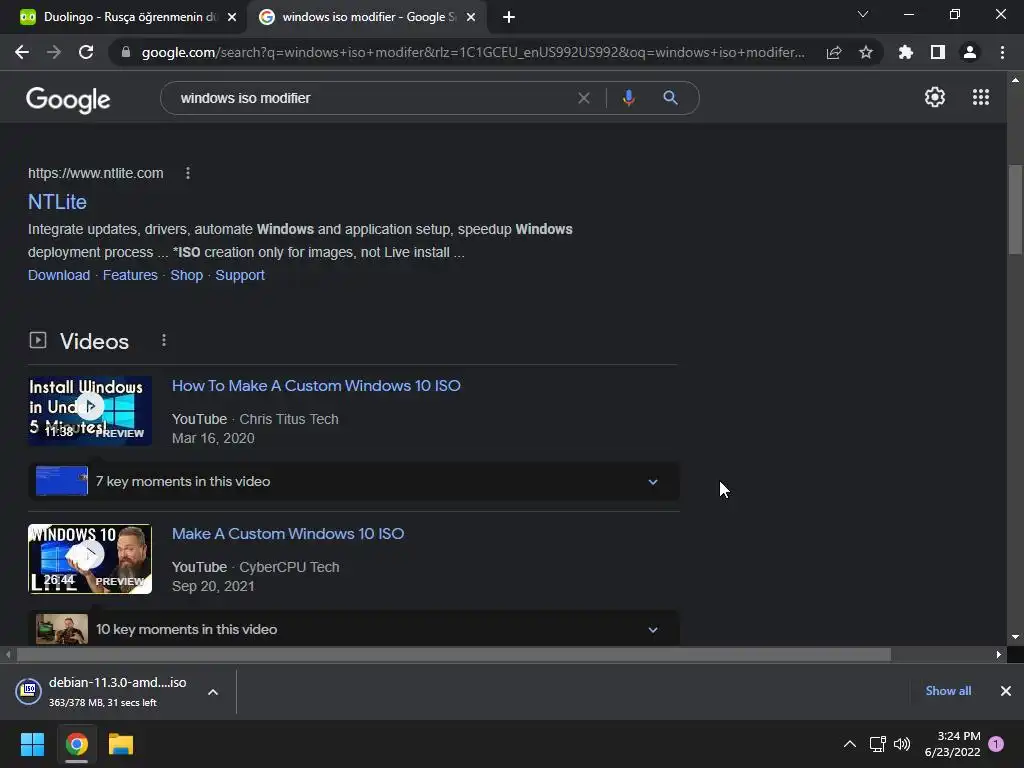Share this page from the address bar

click(834, 52)
